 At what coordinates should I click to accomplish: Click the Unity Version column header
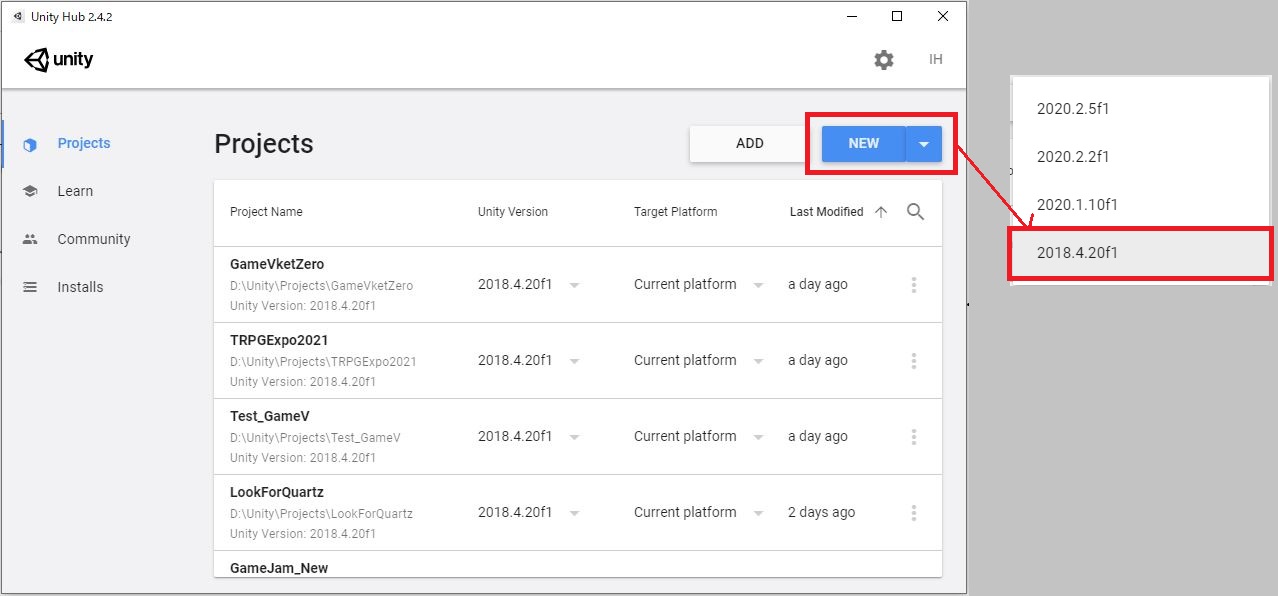(x=513, y=212)
